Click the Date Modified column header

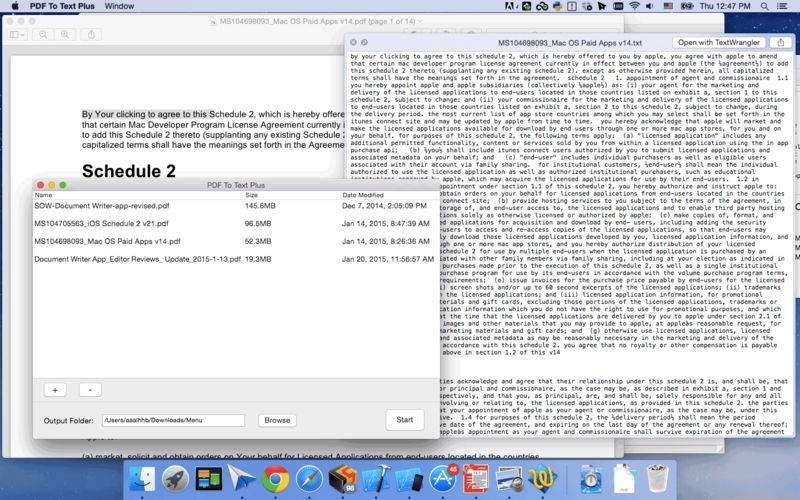click(363, 195)
